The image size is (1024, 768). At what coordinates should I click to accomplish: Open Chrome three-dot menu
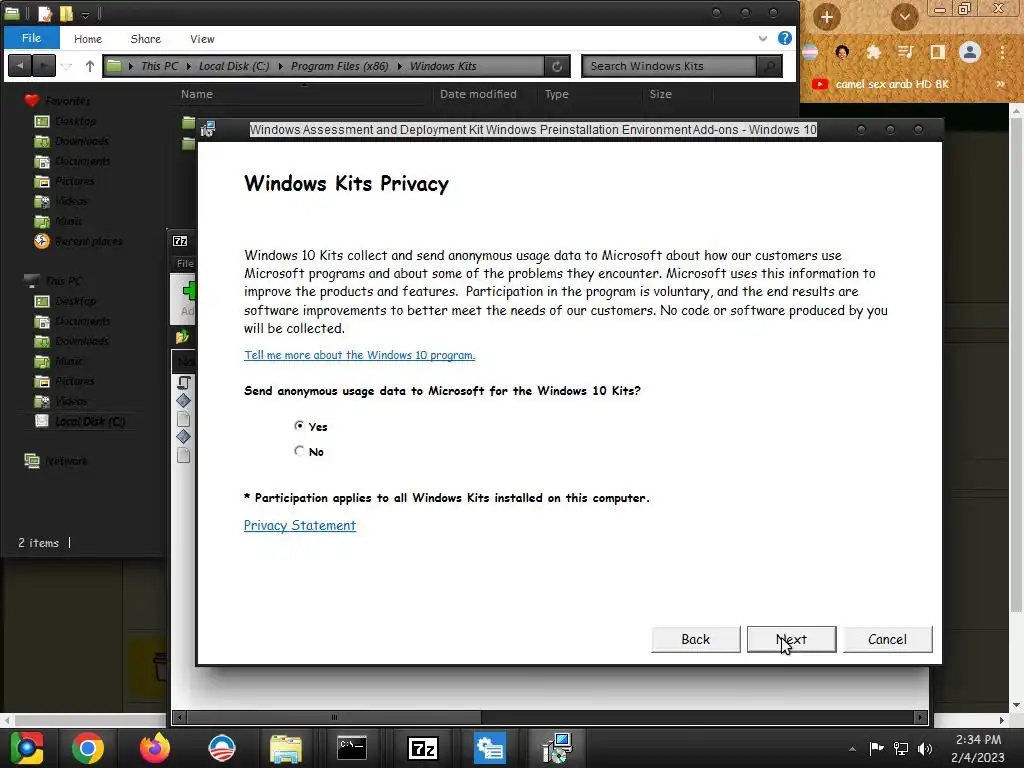click(x=1002, y=52)
